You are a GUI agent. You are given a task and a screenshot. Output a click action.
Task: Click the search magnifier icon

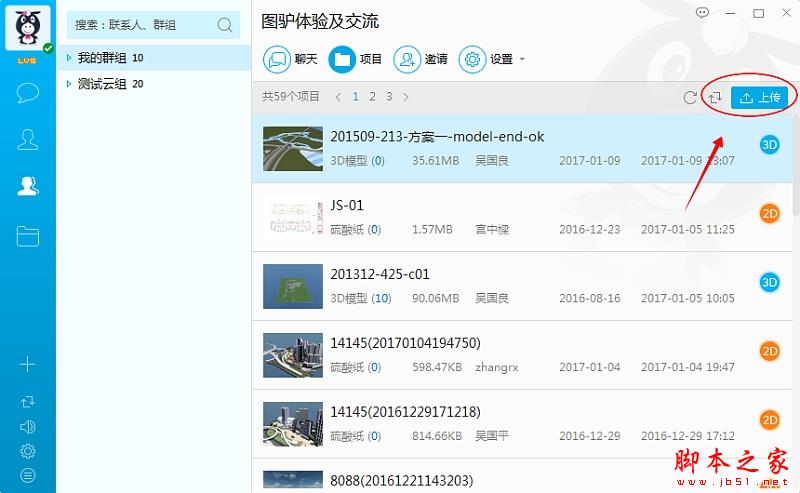pyautogui.click(x=225, y=24)
